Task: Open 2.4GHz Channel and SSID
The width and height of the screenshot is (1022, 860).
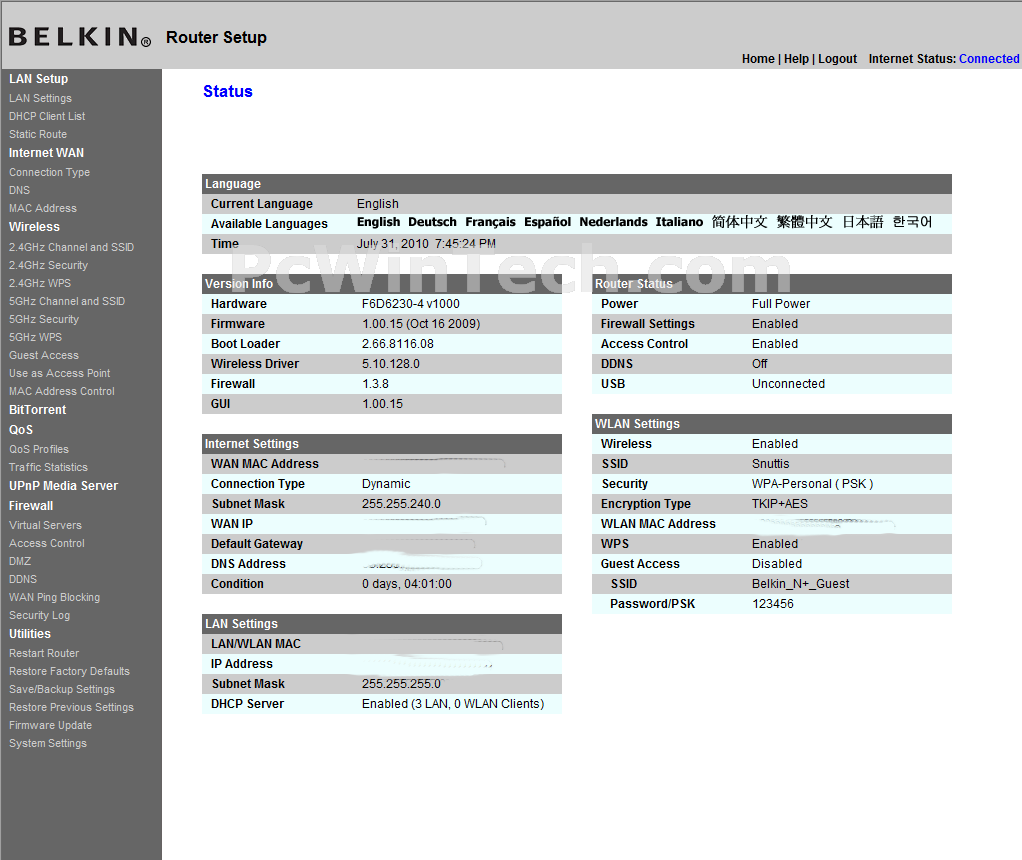Action: [72, 247]
